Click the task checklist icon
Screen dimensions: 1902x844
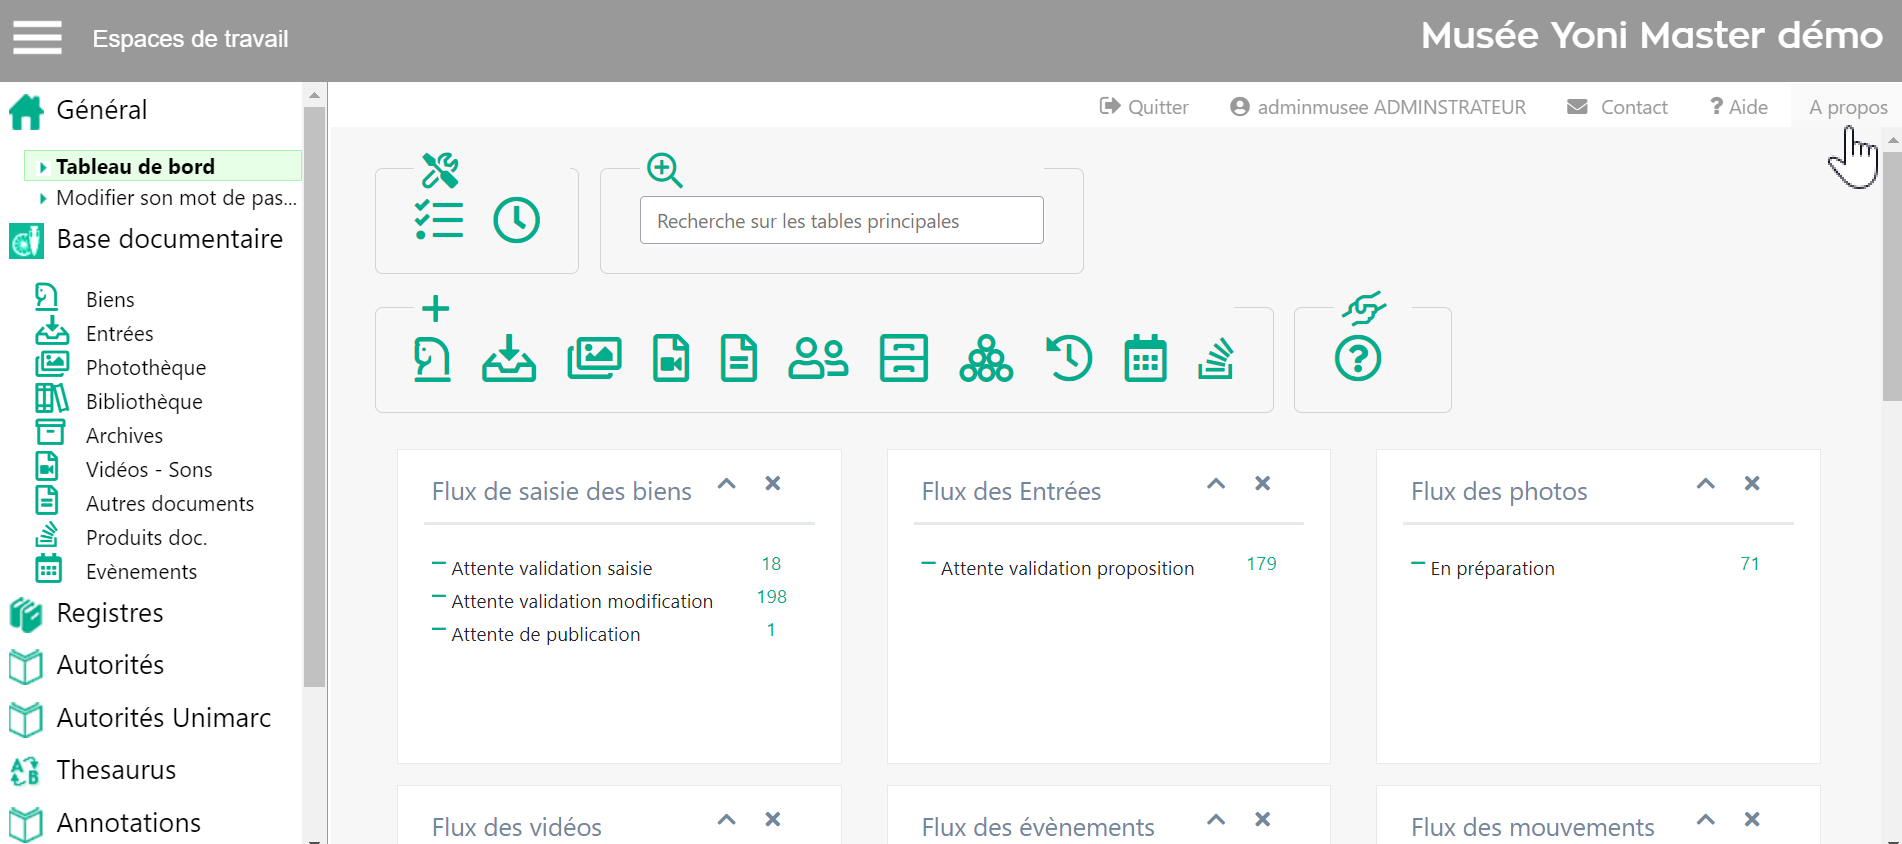click(x=439, y=220)
